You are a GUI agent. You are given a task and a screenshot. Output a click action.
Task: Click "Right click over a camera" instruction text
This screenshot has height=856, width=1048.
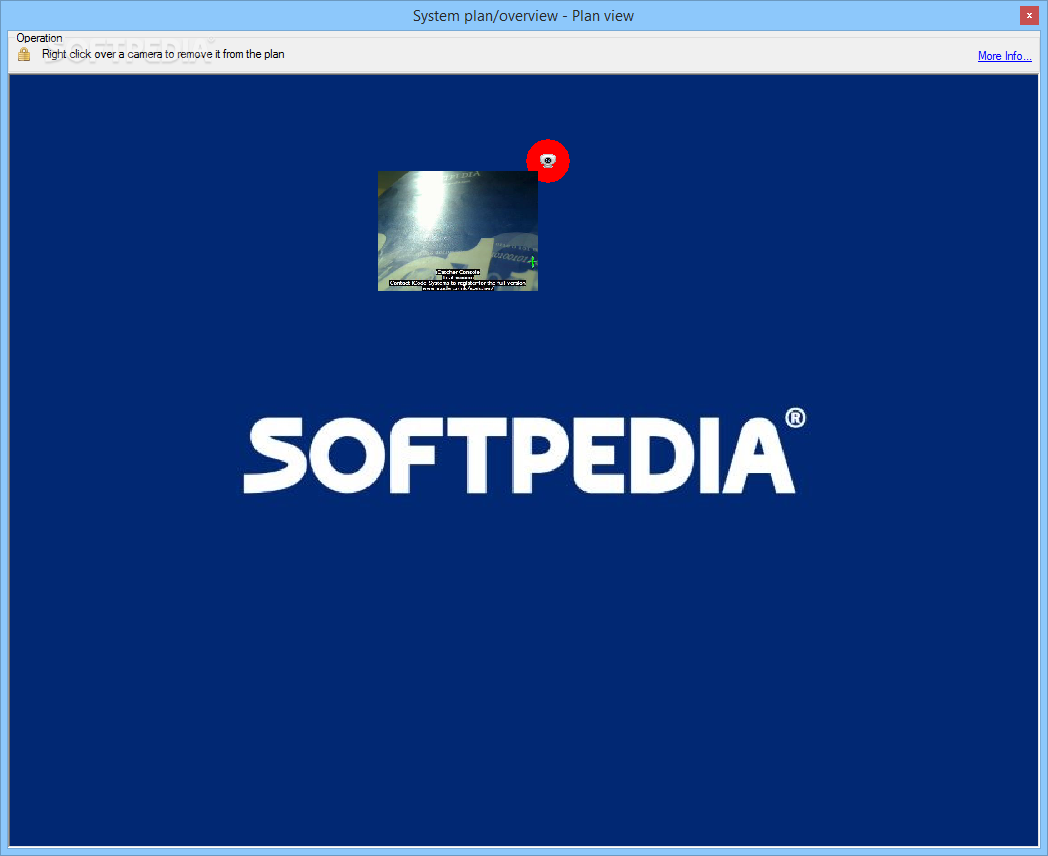163,54
